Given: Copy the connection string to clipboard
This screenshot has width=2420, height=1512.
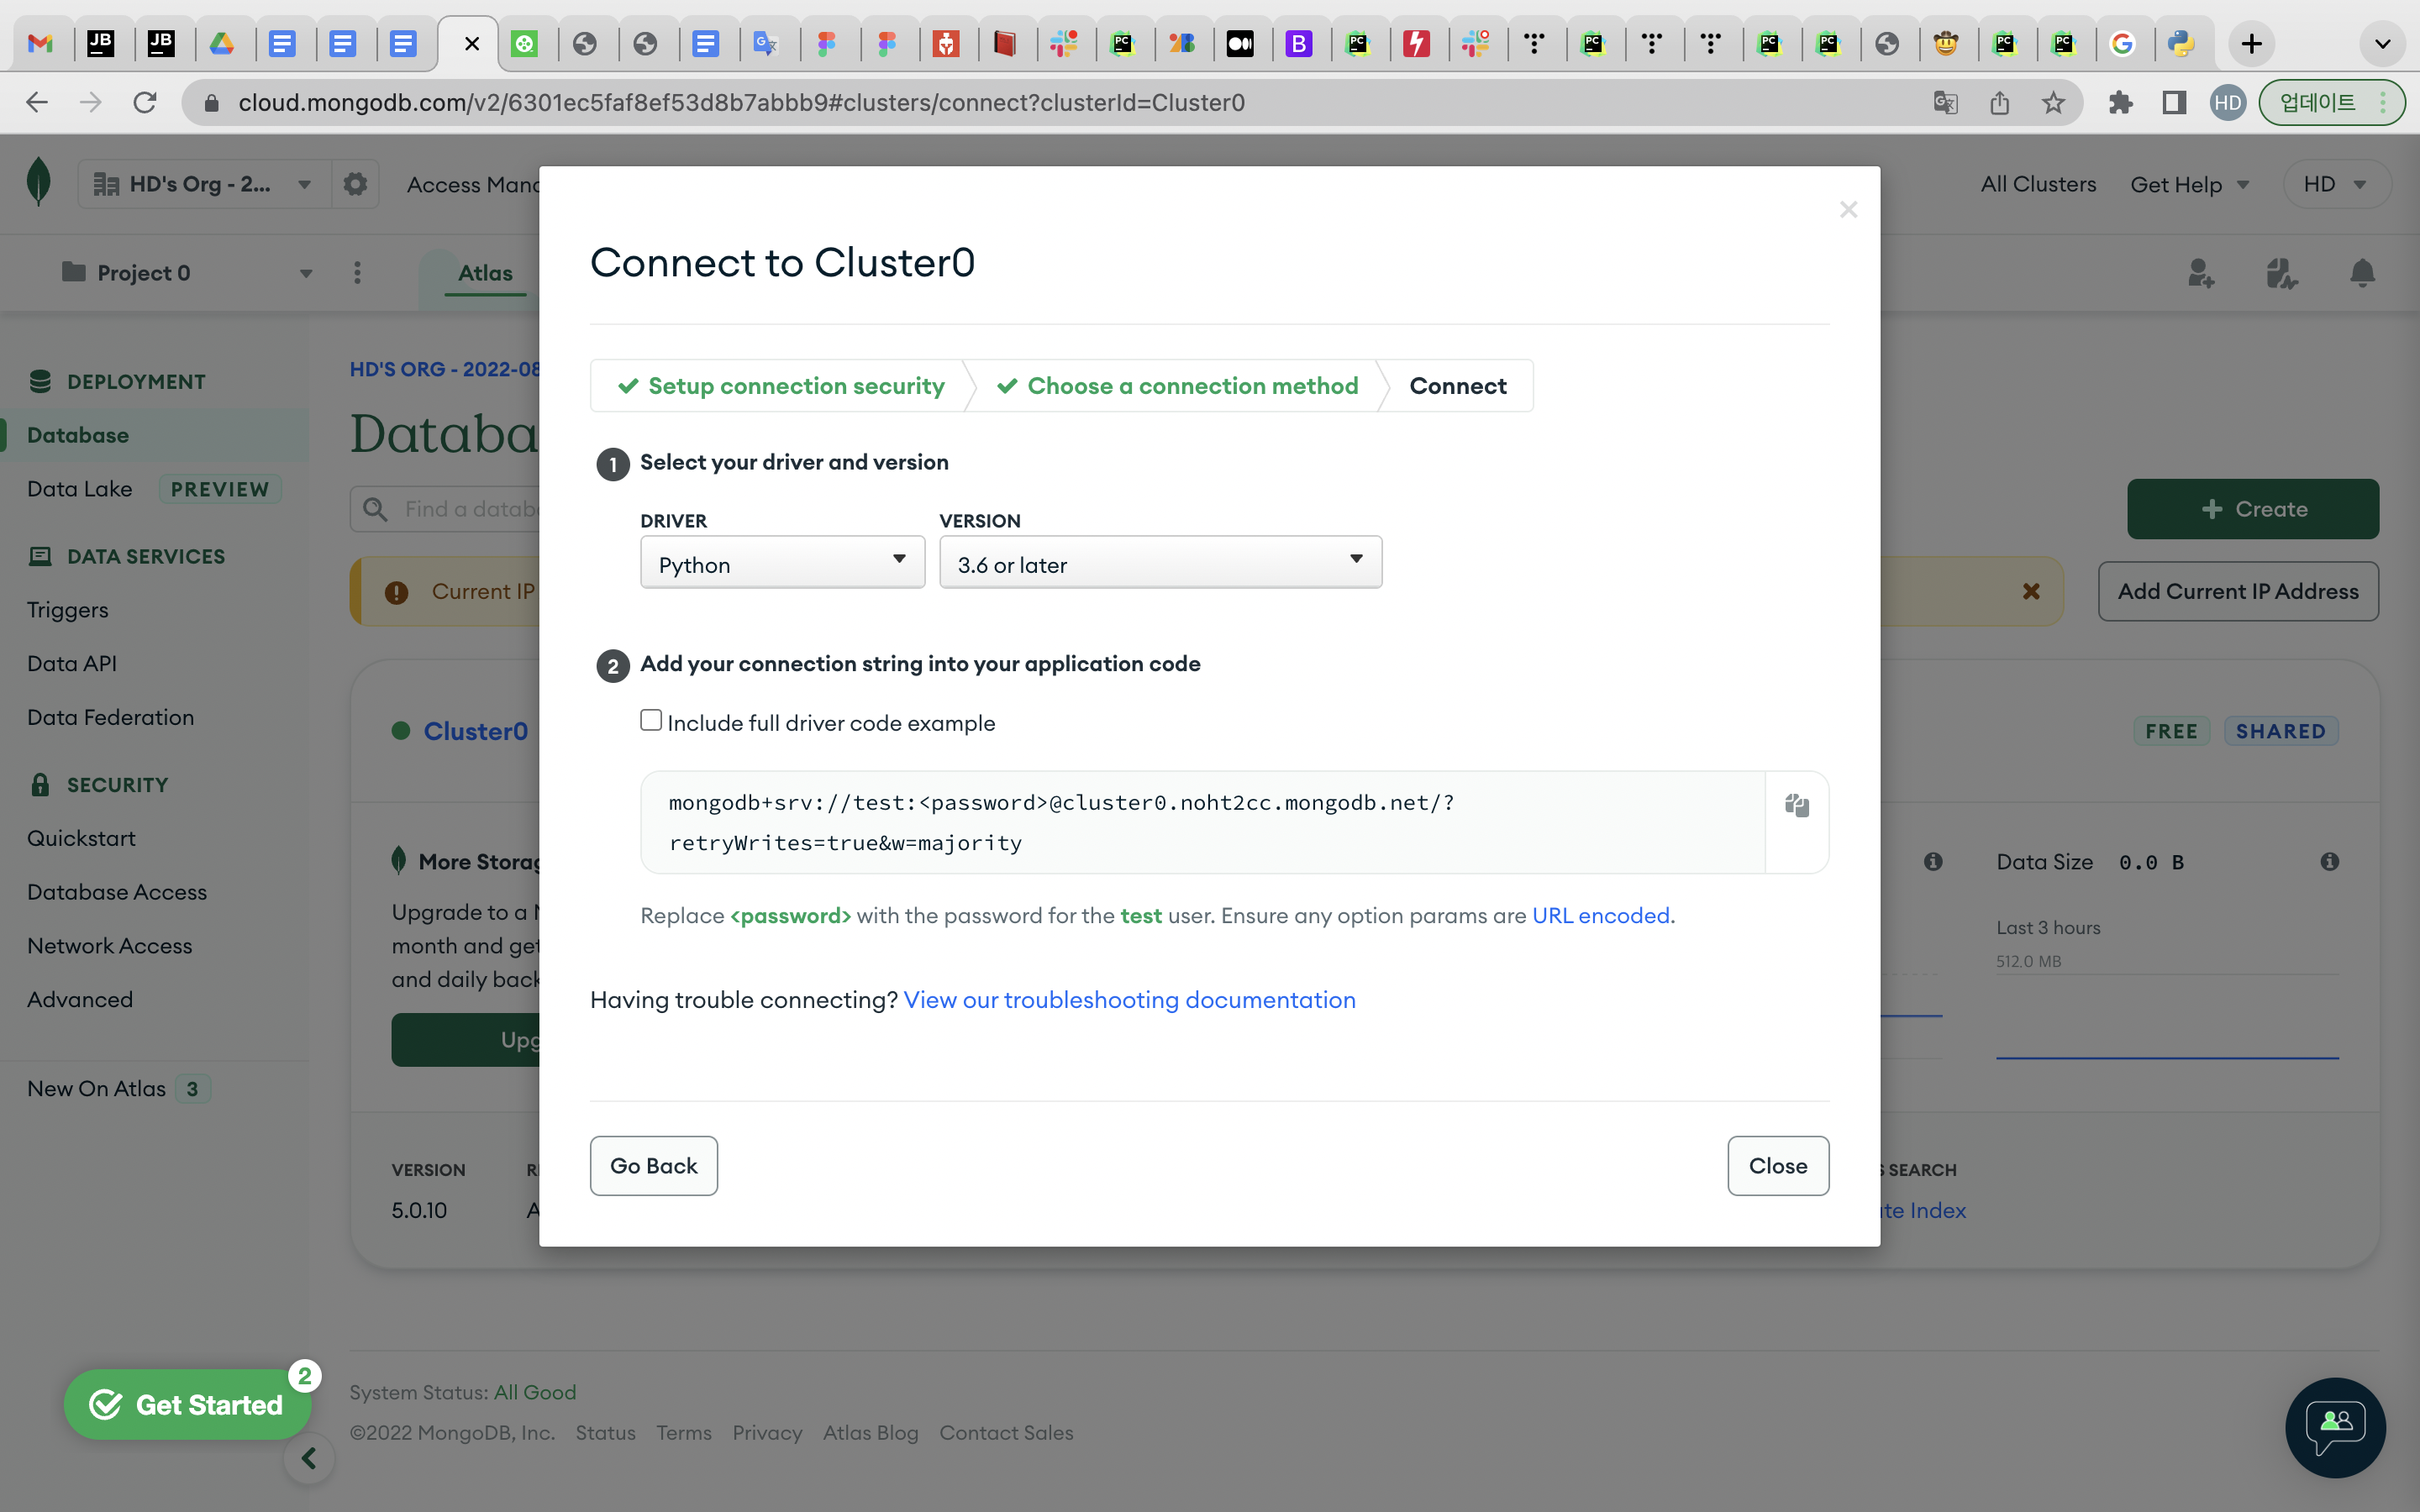Looking at the screenshot, I should 1796,805.
